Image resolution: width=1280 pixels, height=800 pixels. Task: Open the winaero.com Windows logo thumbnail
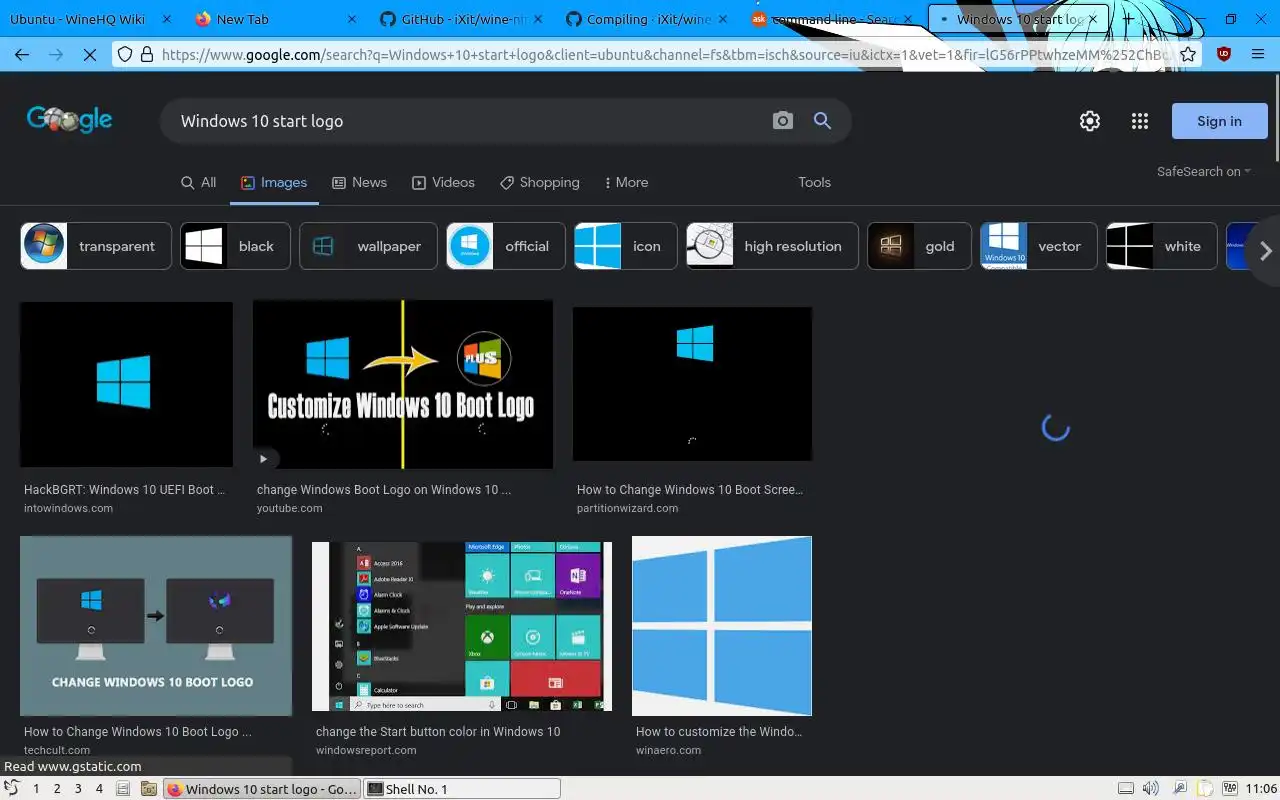tap(722, 626)
